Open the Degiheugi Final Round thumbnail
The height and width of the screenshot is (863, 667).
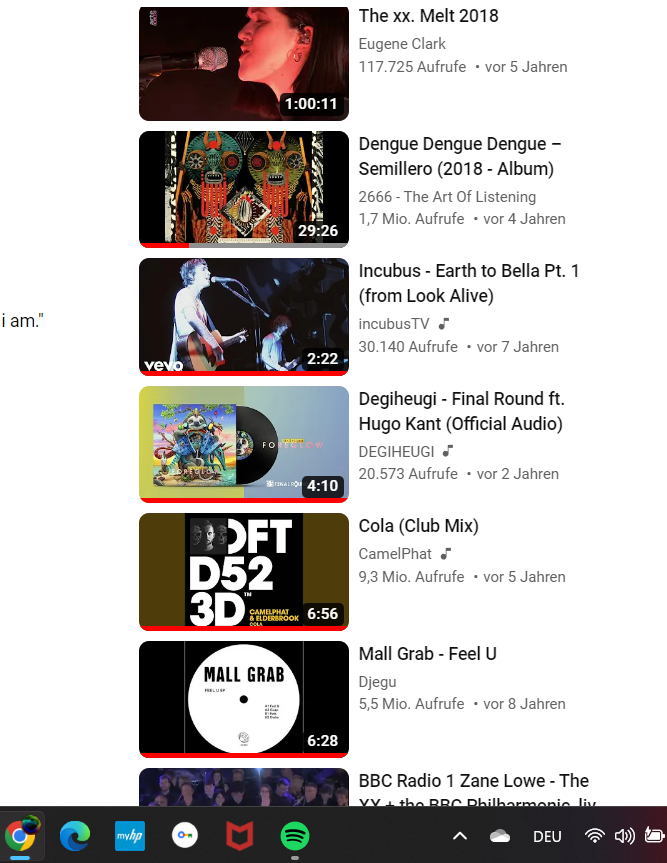(x=244, y=444)
